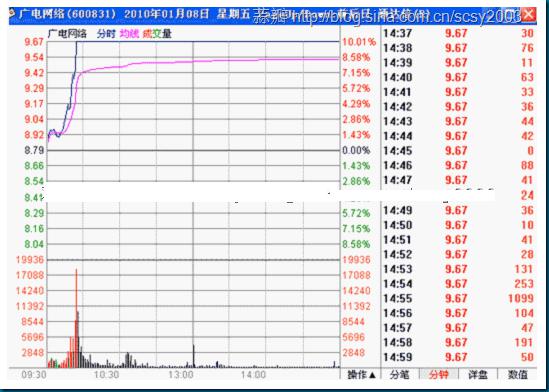Screen dimensions: 549x392
Task: Select the 数值 tab
Action: 517,375
